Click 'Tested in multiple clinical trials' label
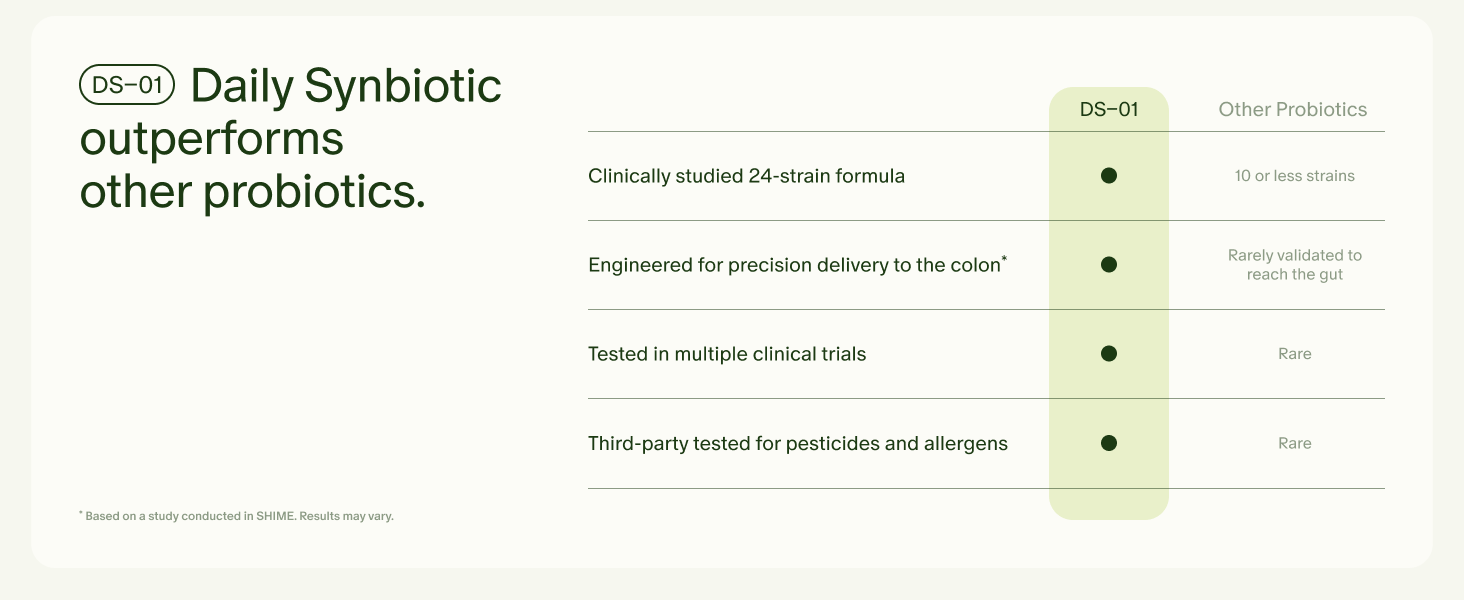The image size is (1464, 600). (727, 354)
